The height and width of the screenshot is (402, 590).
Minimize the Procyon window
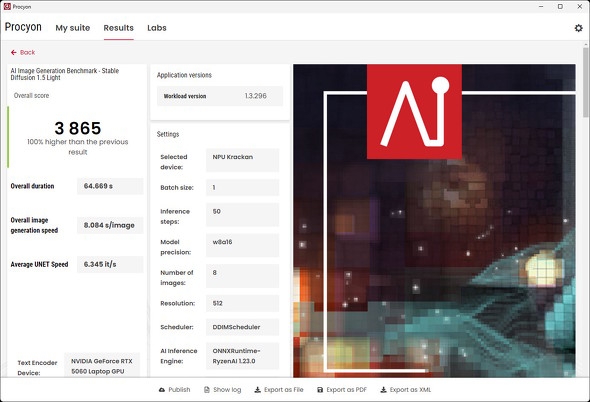541,6
